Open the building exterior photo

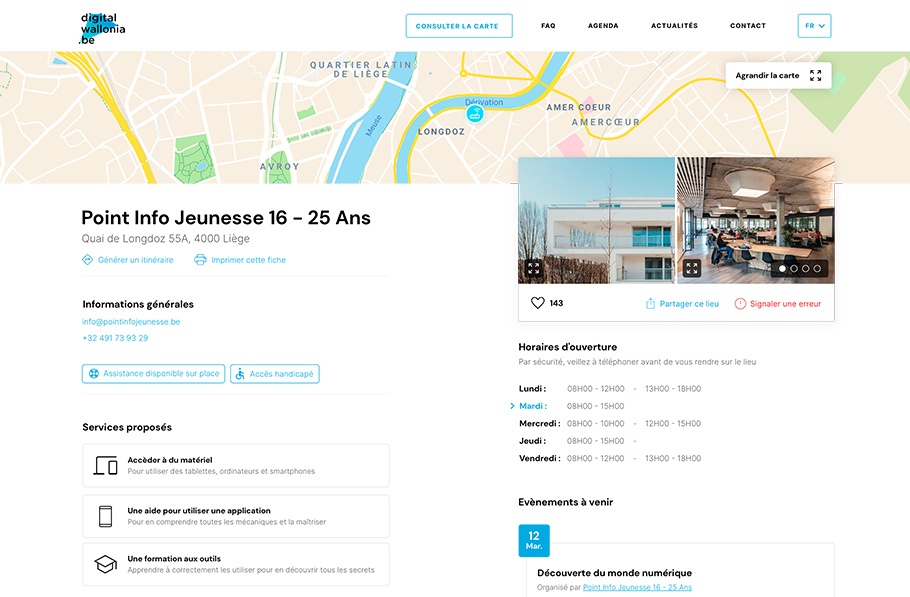[x=596, y=220]
